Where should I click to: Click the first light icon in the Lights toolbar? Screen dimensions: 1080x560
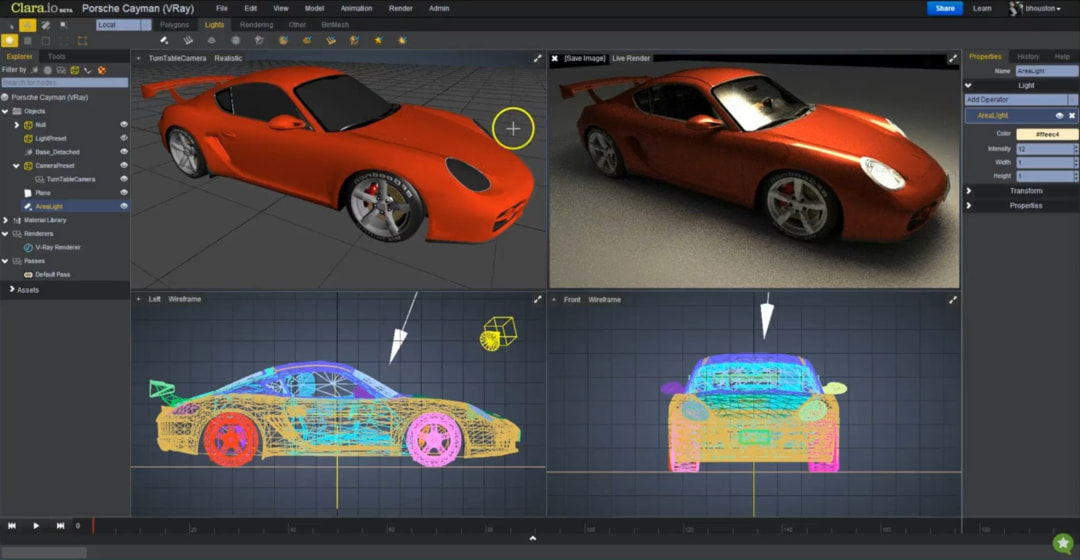pos(164,41)
